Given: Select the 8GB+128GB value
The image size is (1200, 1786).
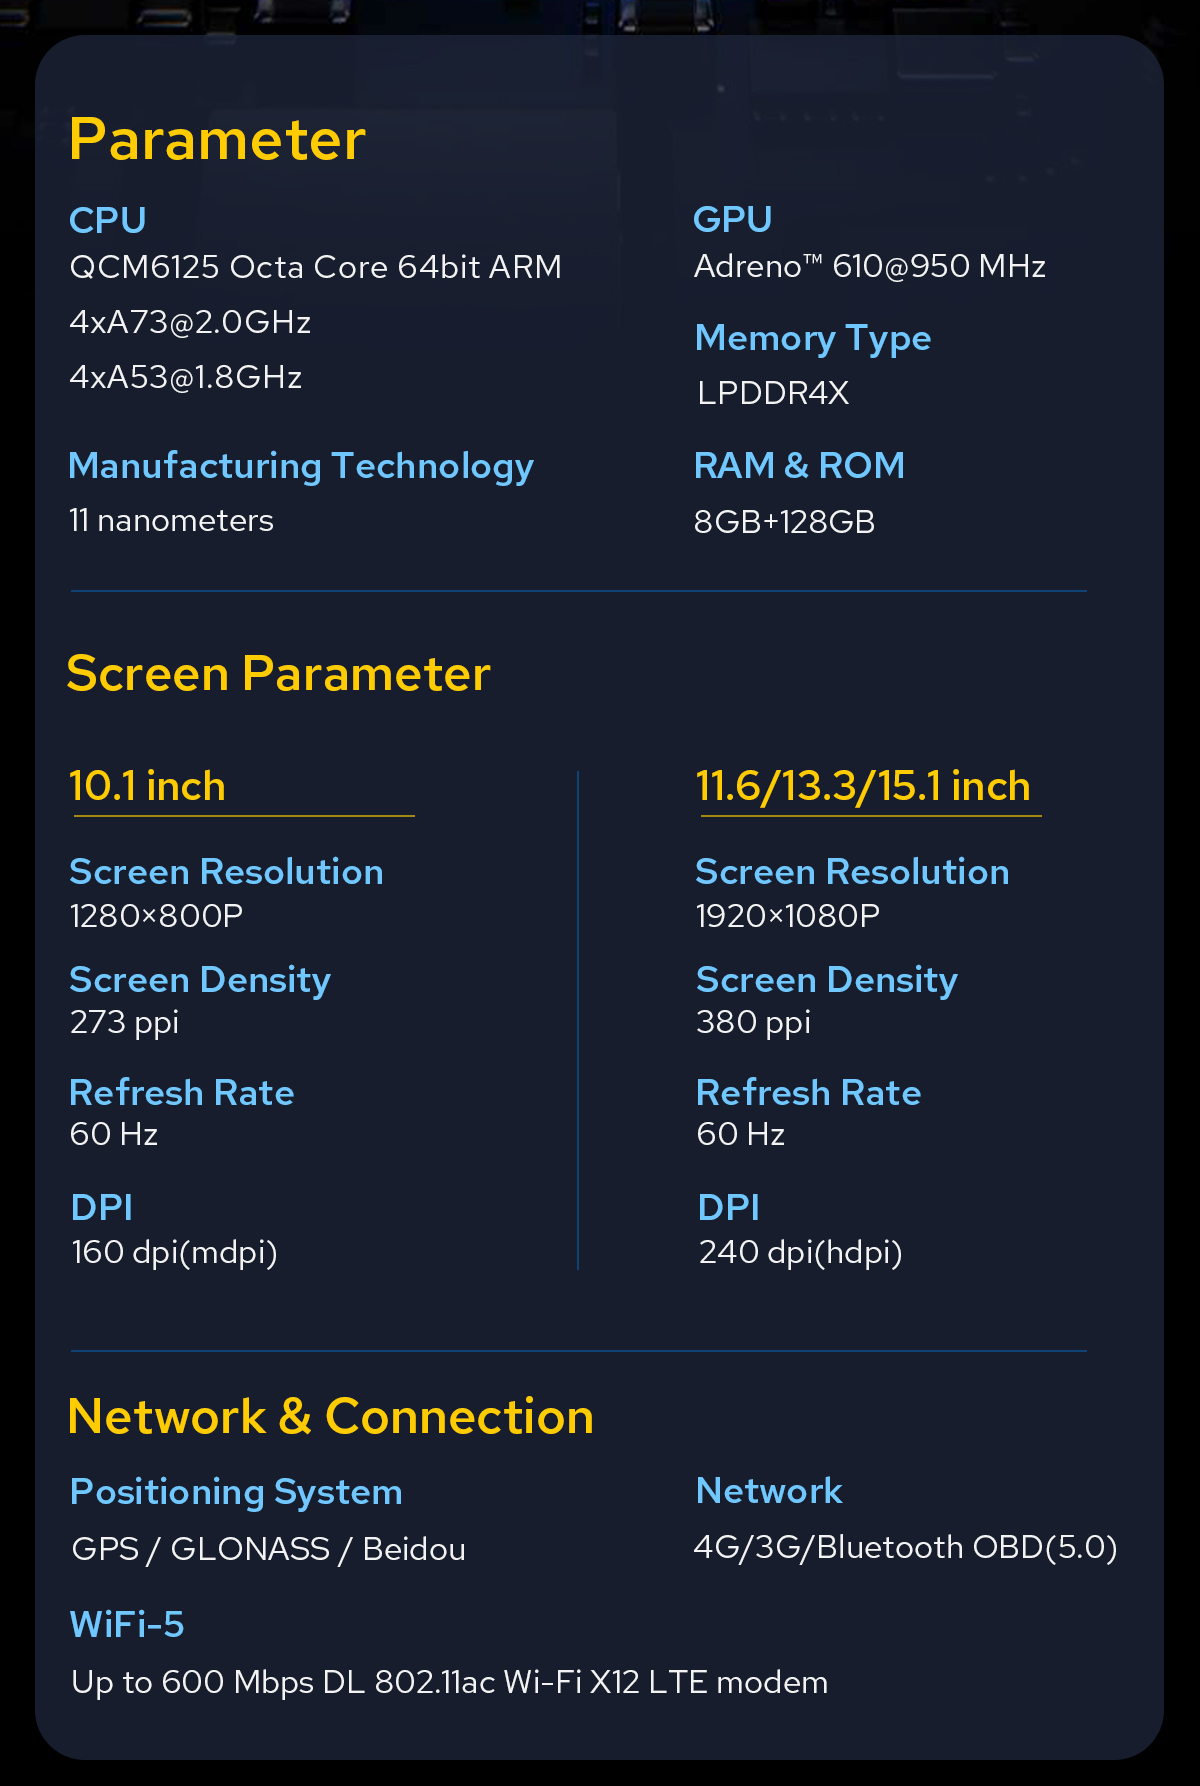Looking at the screenshot, I should pos(784,522).
